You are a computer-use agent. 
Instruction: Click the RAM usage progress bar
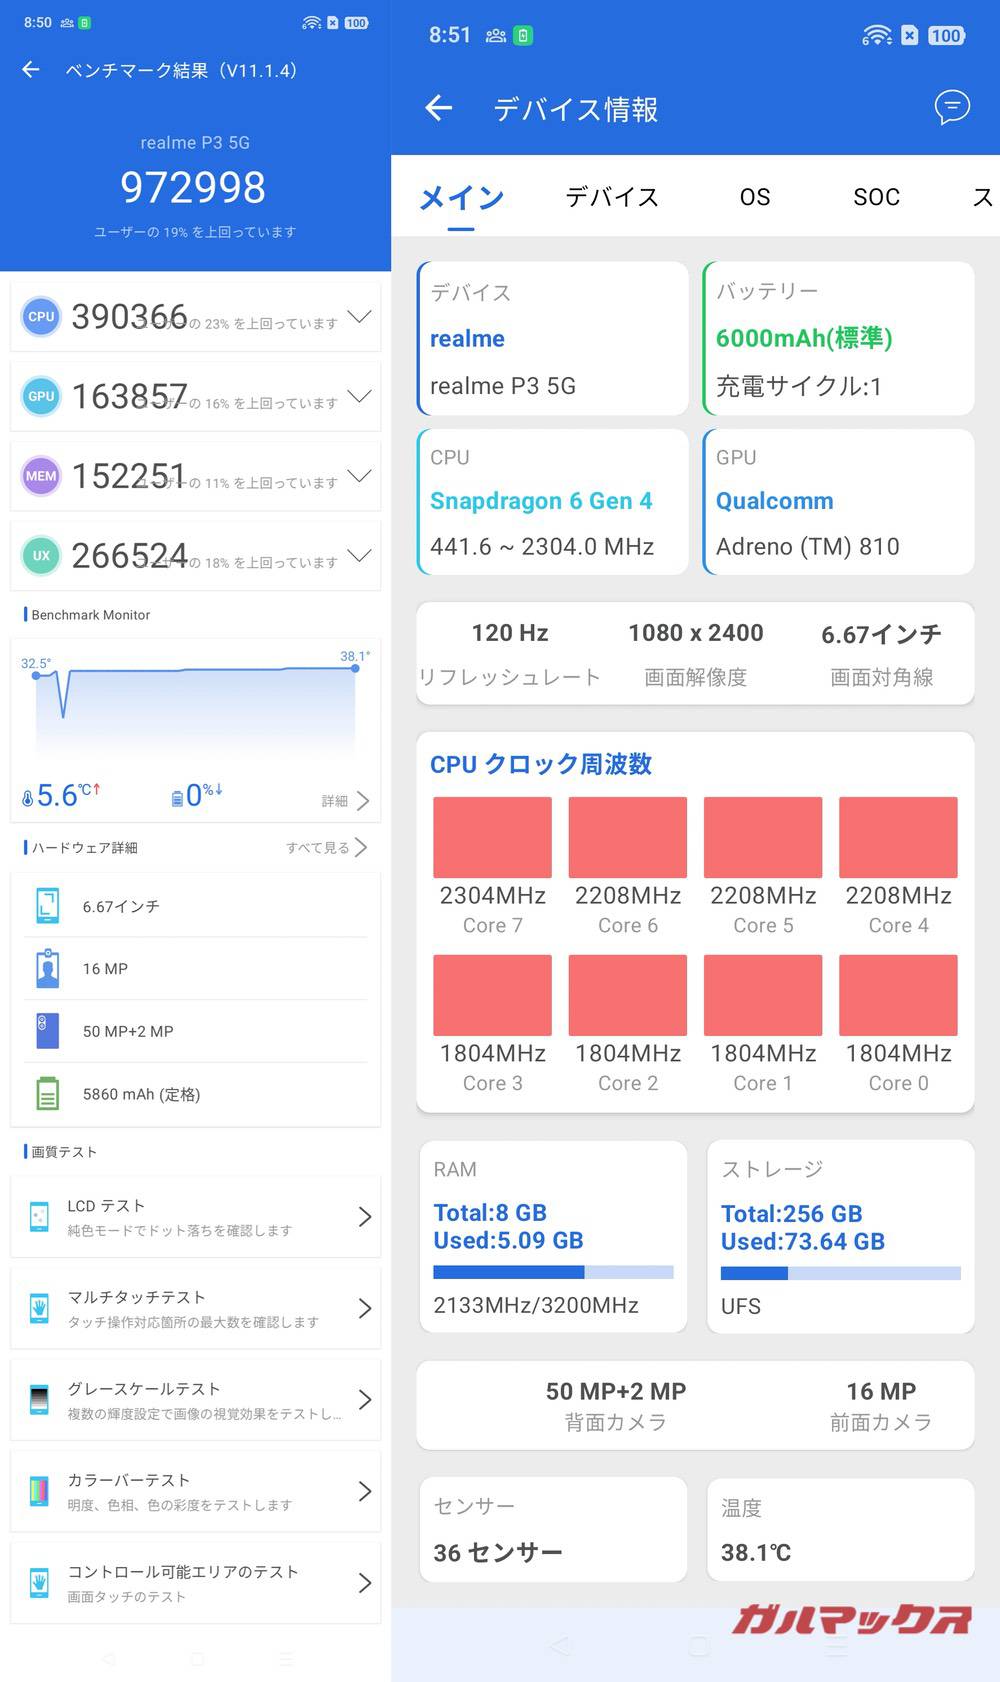pyautogui.click(x=553, y=1272)
